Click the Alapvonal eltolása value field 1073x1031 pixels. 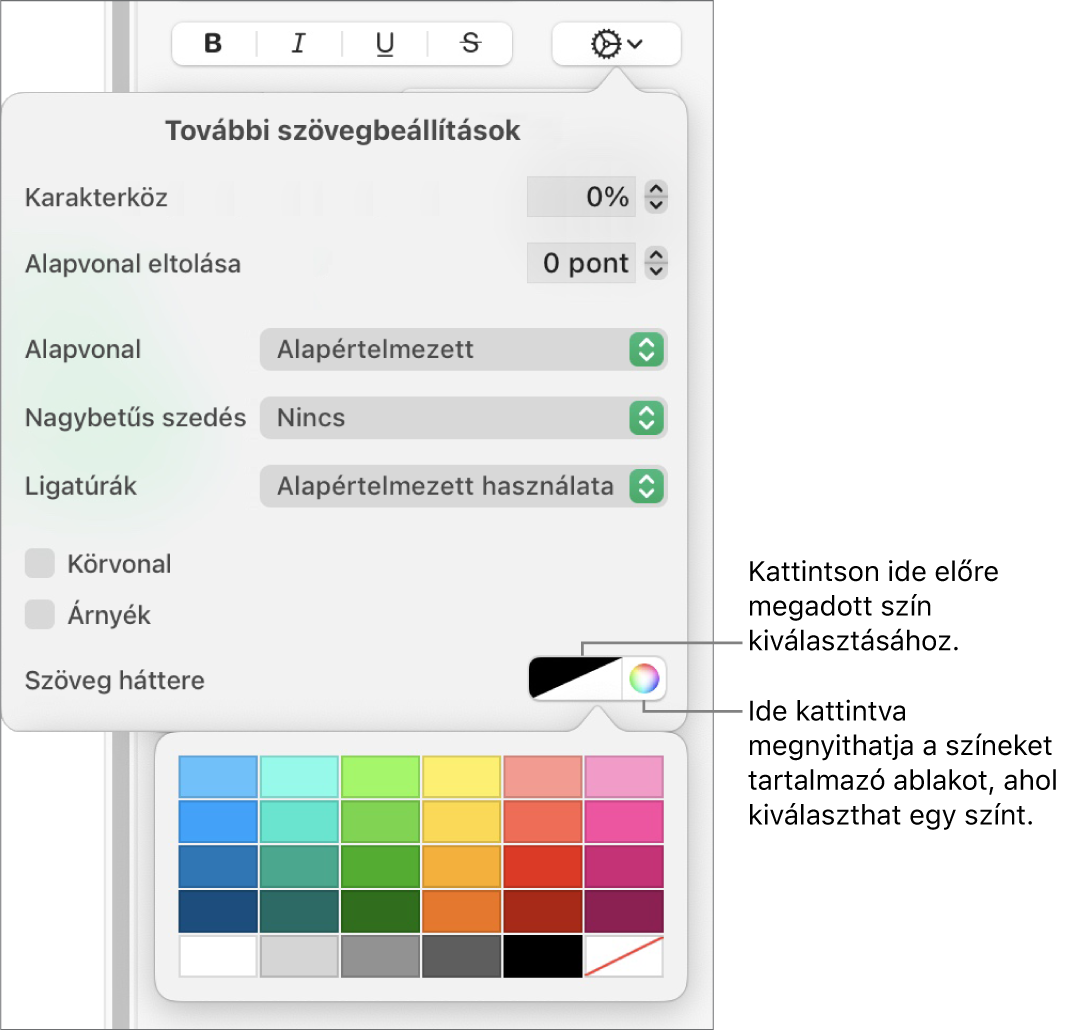581,263
